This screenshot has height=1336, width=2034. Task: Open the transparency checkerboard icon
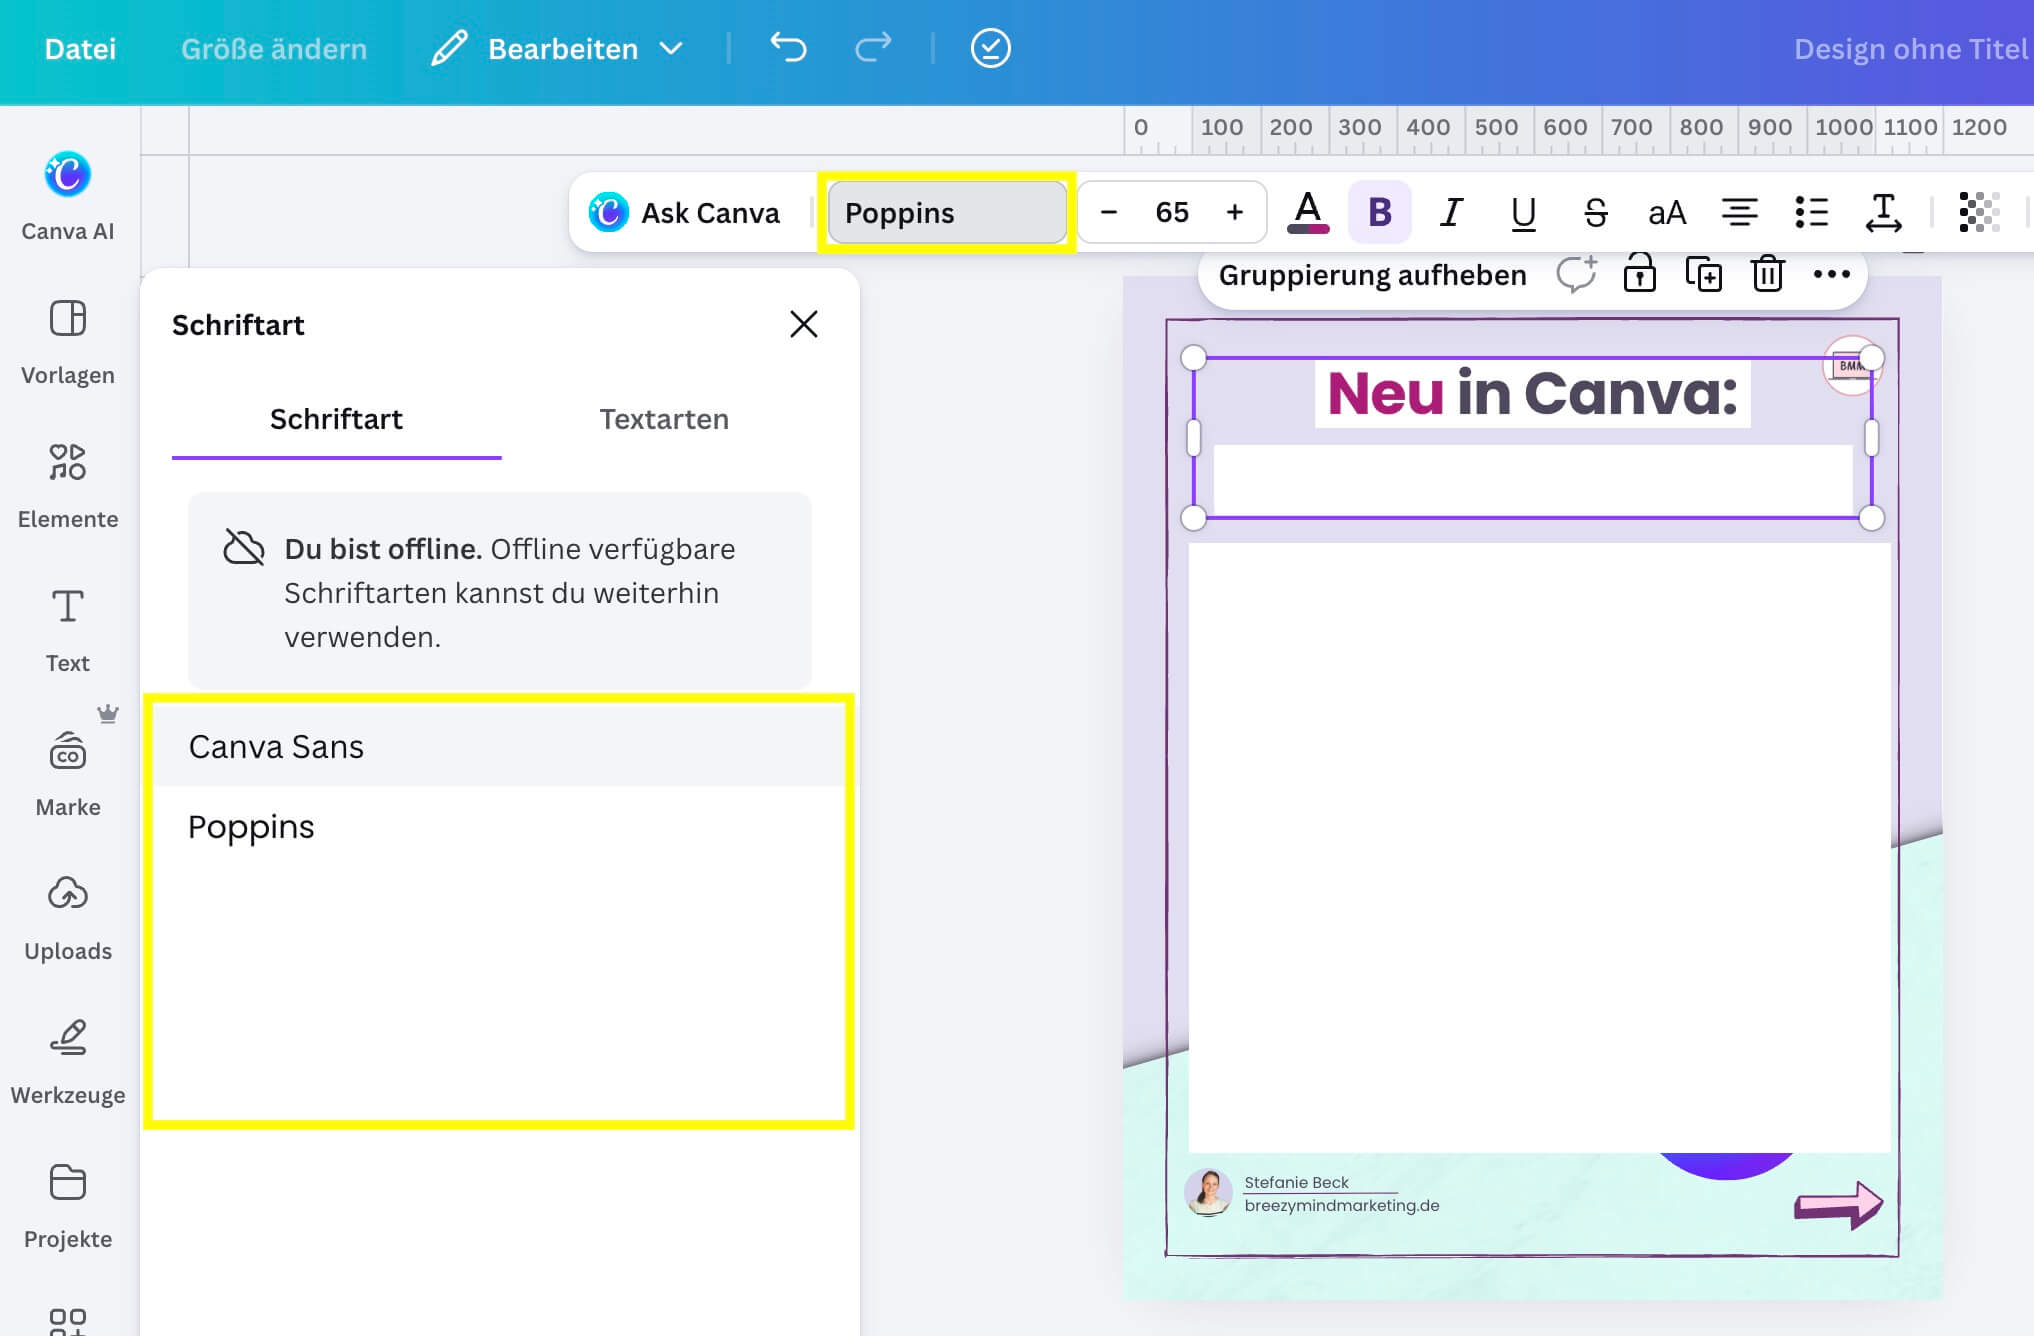pos(1978,212)
